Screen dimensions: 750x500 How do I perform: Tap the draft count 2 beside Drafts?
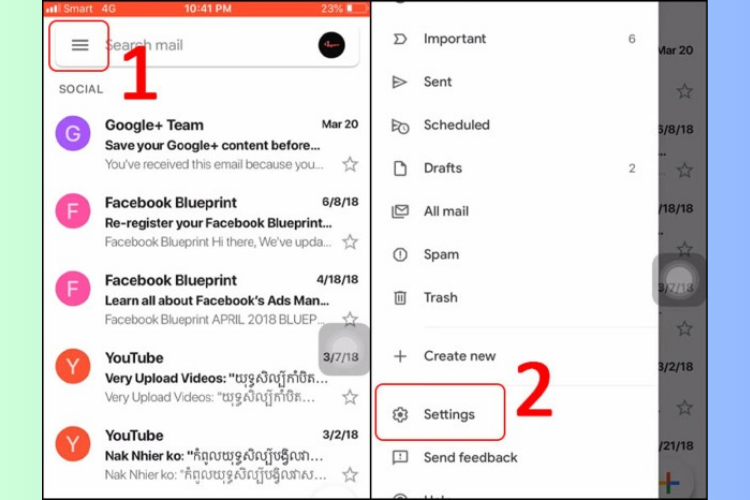coord(632,168)
